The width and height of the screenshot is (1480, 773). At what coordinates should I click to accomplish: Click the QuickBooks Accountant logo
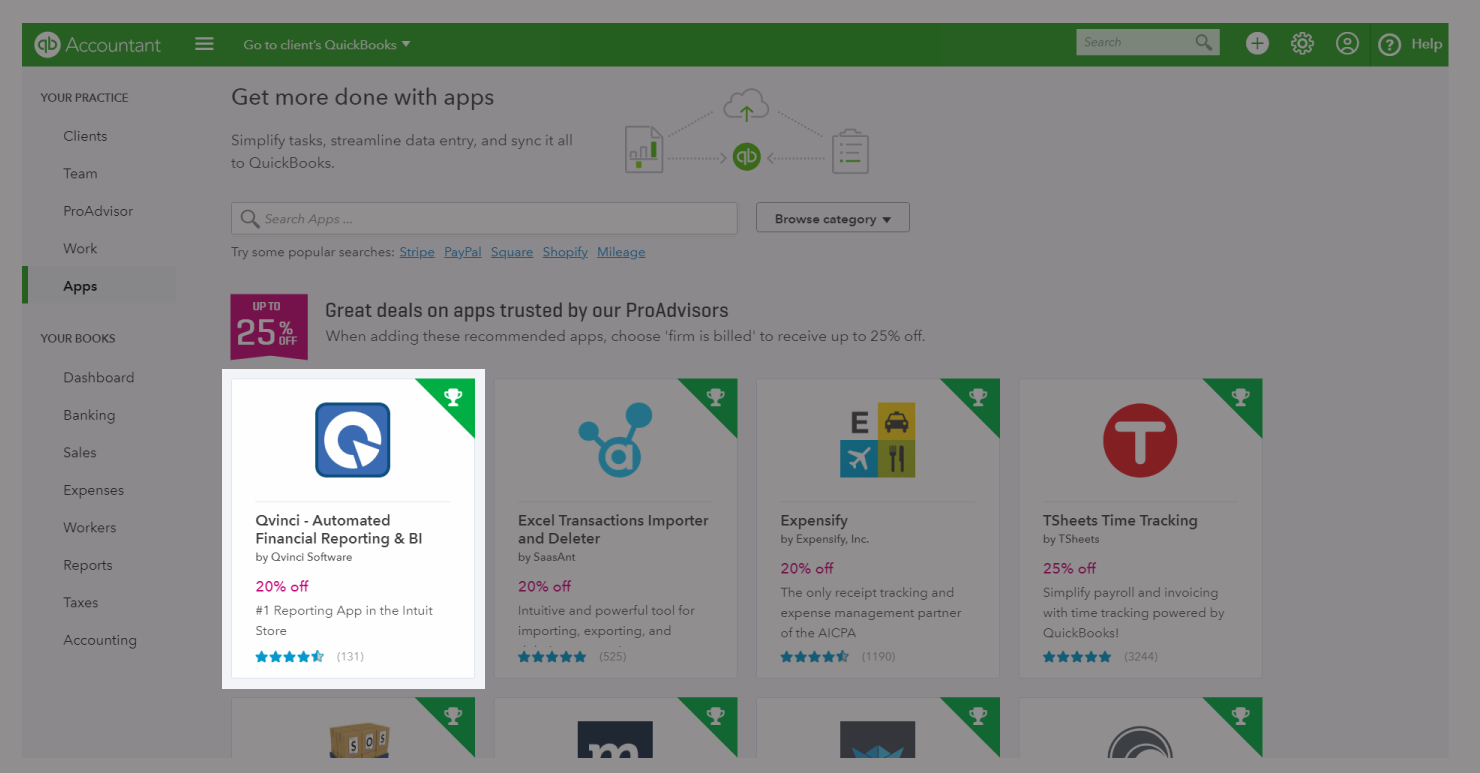(x=97, y=45)
